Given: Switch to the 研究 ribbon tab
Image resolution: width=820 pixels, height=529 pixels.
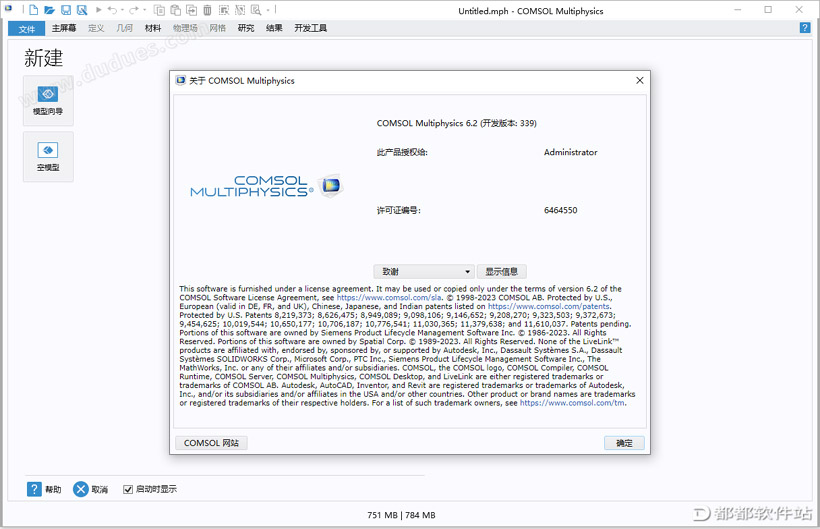Looking at the screenshot, I should tap(246, 28).
